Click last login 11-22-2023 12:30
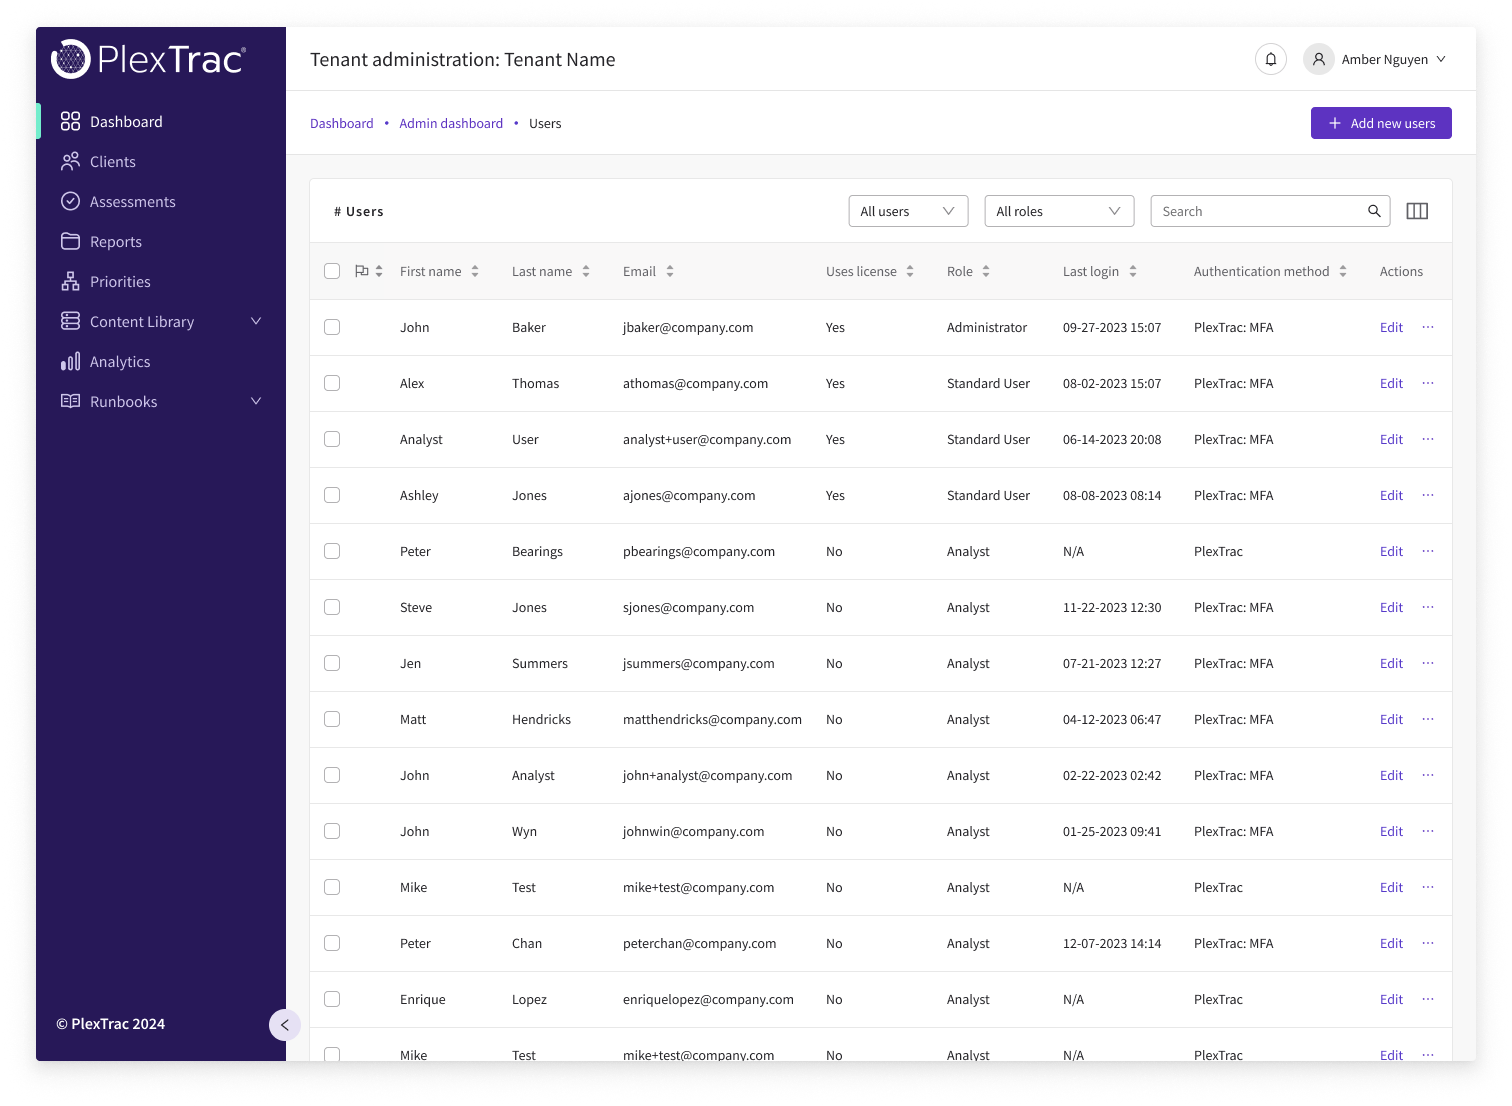This screenshot has width=1512, height=1106. [x=1112, y=607]
